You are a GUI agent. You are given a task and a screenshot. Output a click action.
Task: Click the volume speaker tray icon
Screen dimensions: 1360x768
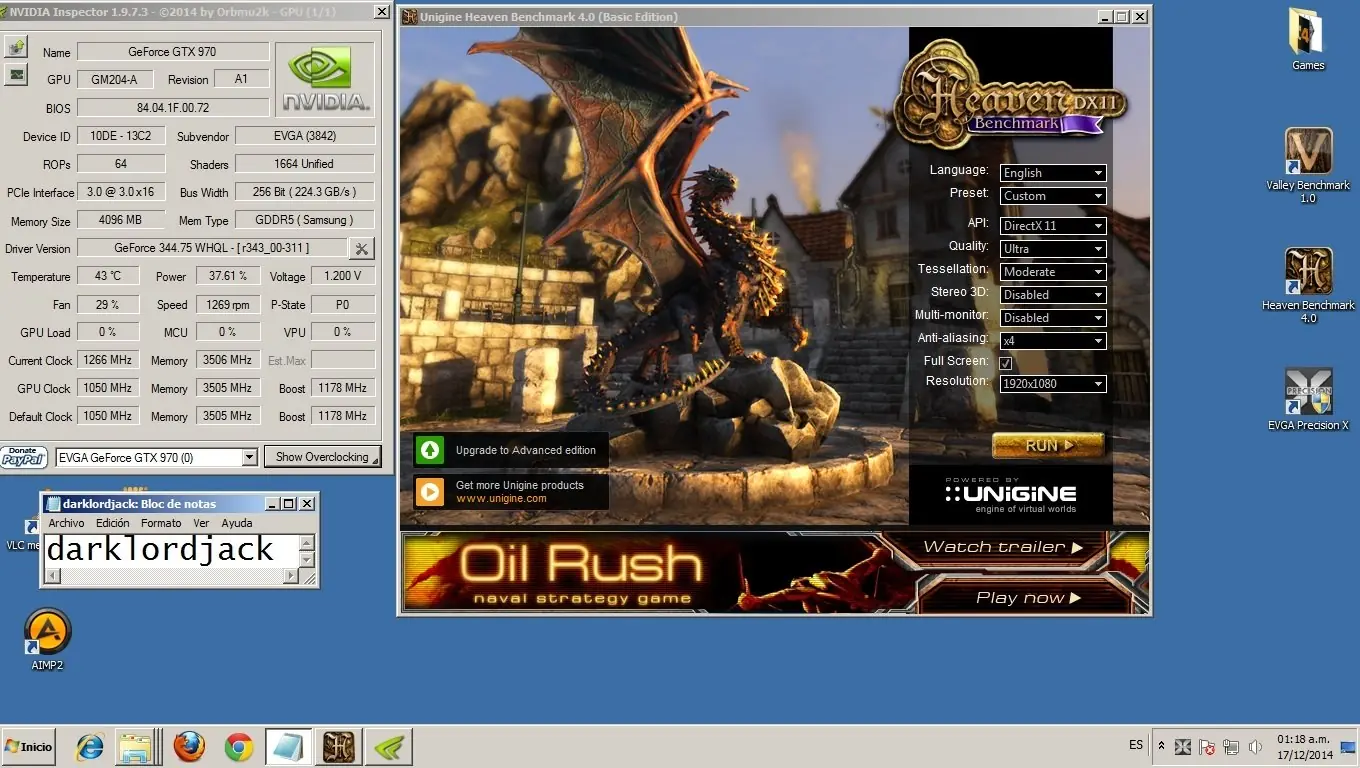pos(1254,747)
